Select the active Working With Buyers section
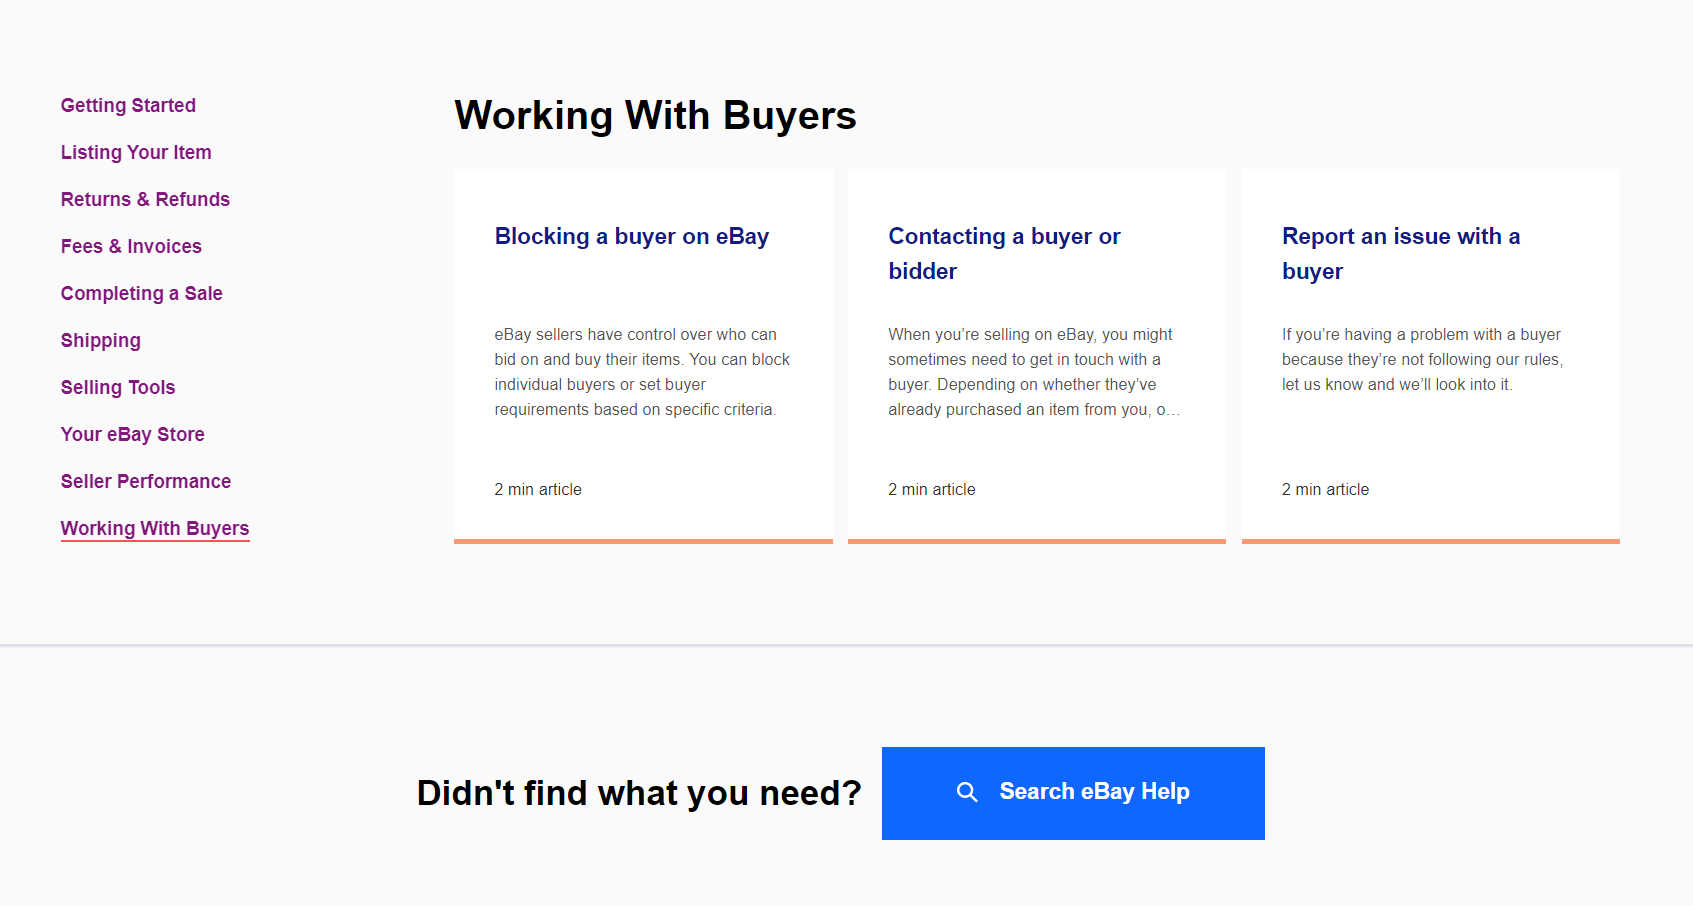 pos(155,528)
